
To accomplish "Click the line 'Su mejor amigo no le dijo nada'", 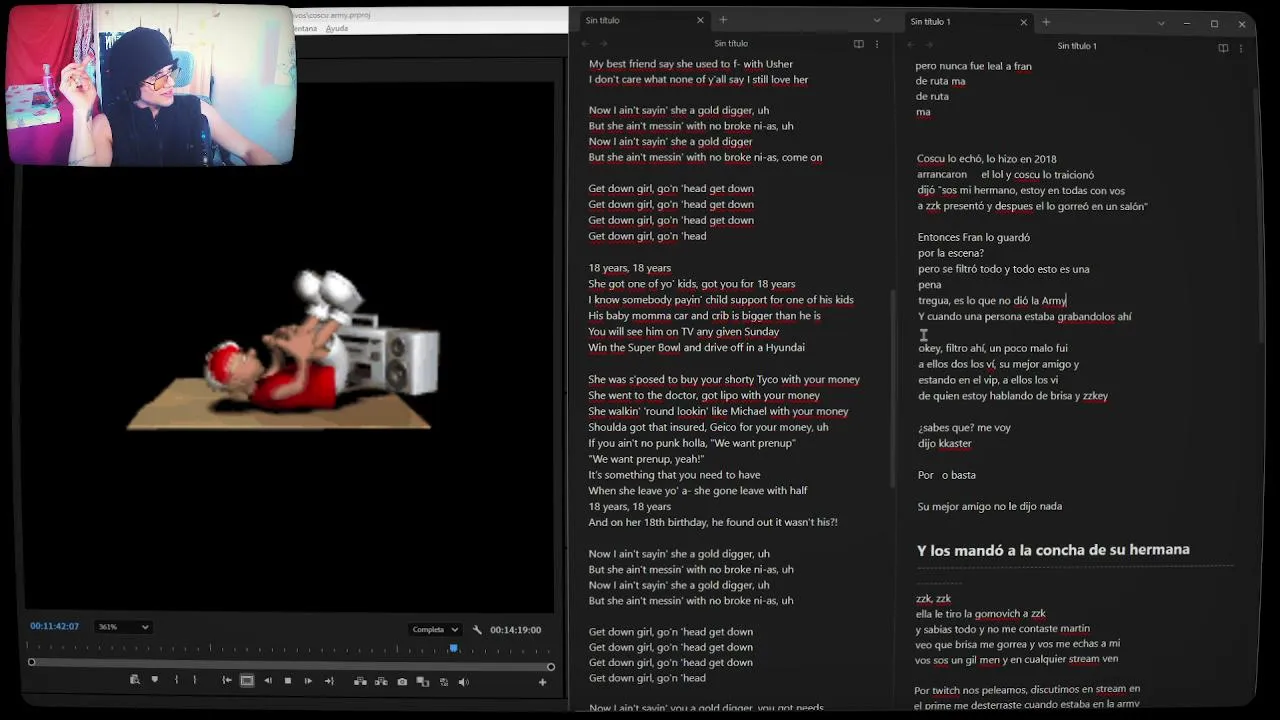I will click(990, 506).
